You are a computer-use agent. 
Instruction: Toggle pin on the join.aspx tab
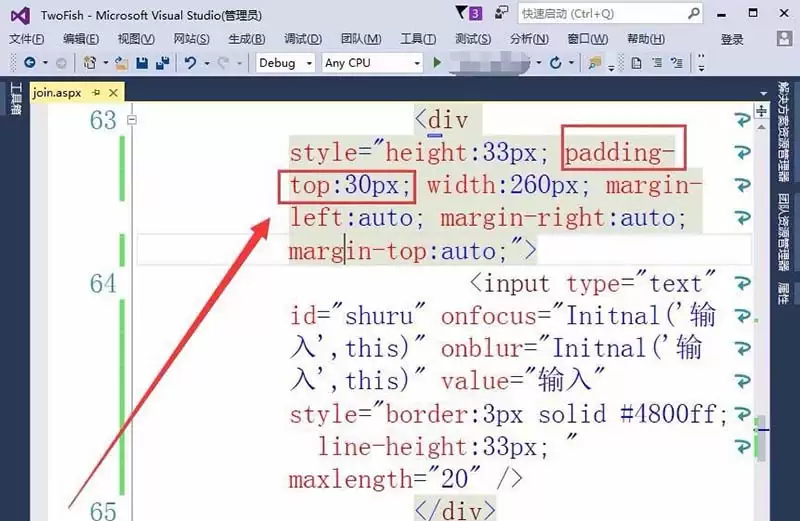[96, 91]
